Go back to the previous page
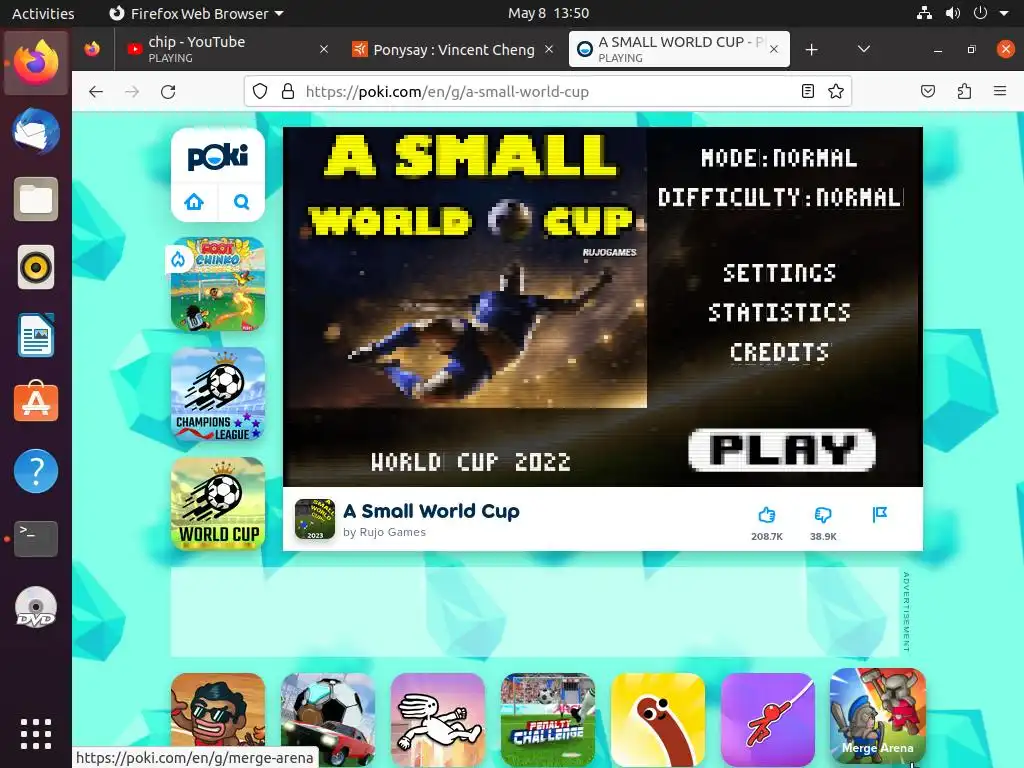This screenshot has width=1024, height=768. [96, 91]
